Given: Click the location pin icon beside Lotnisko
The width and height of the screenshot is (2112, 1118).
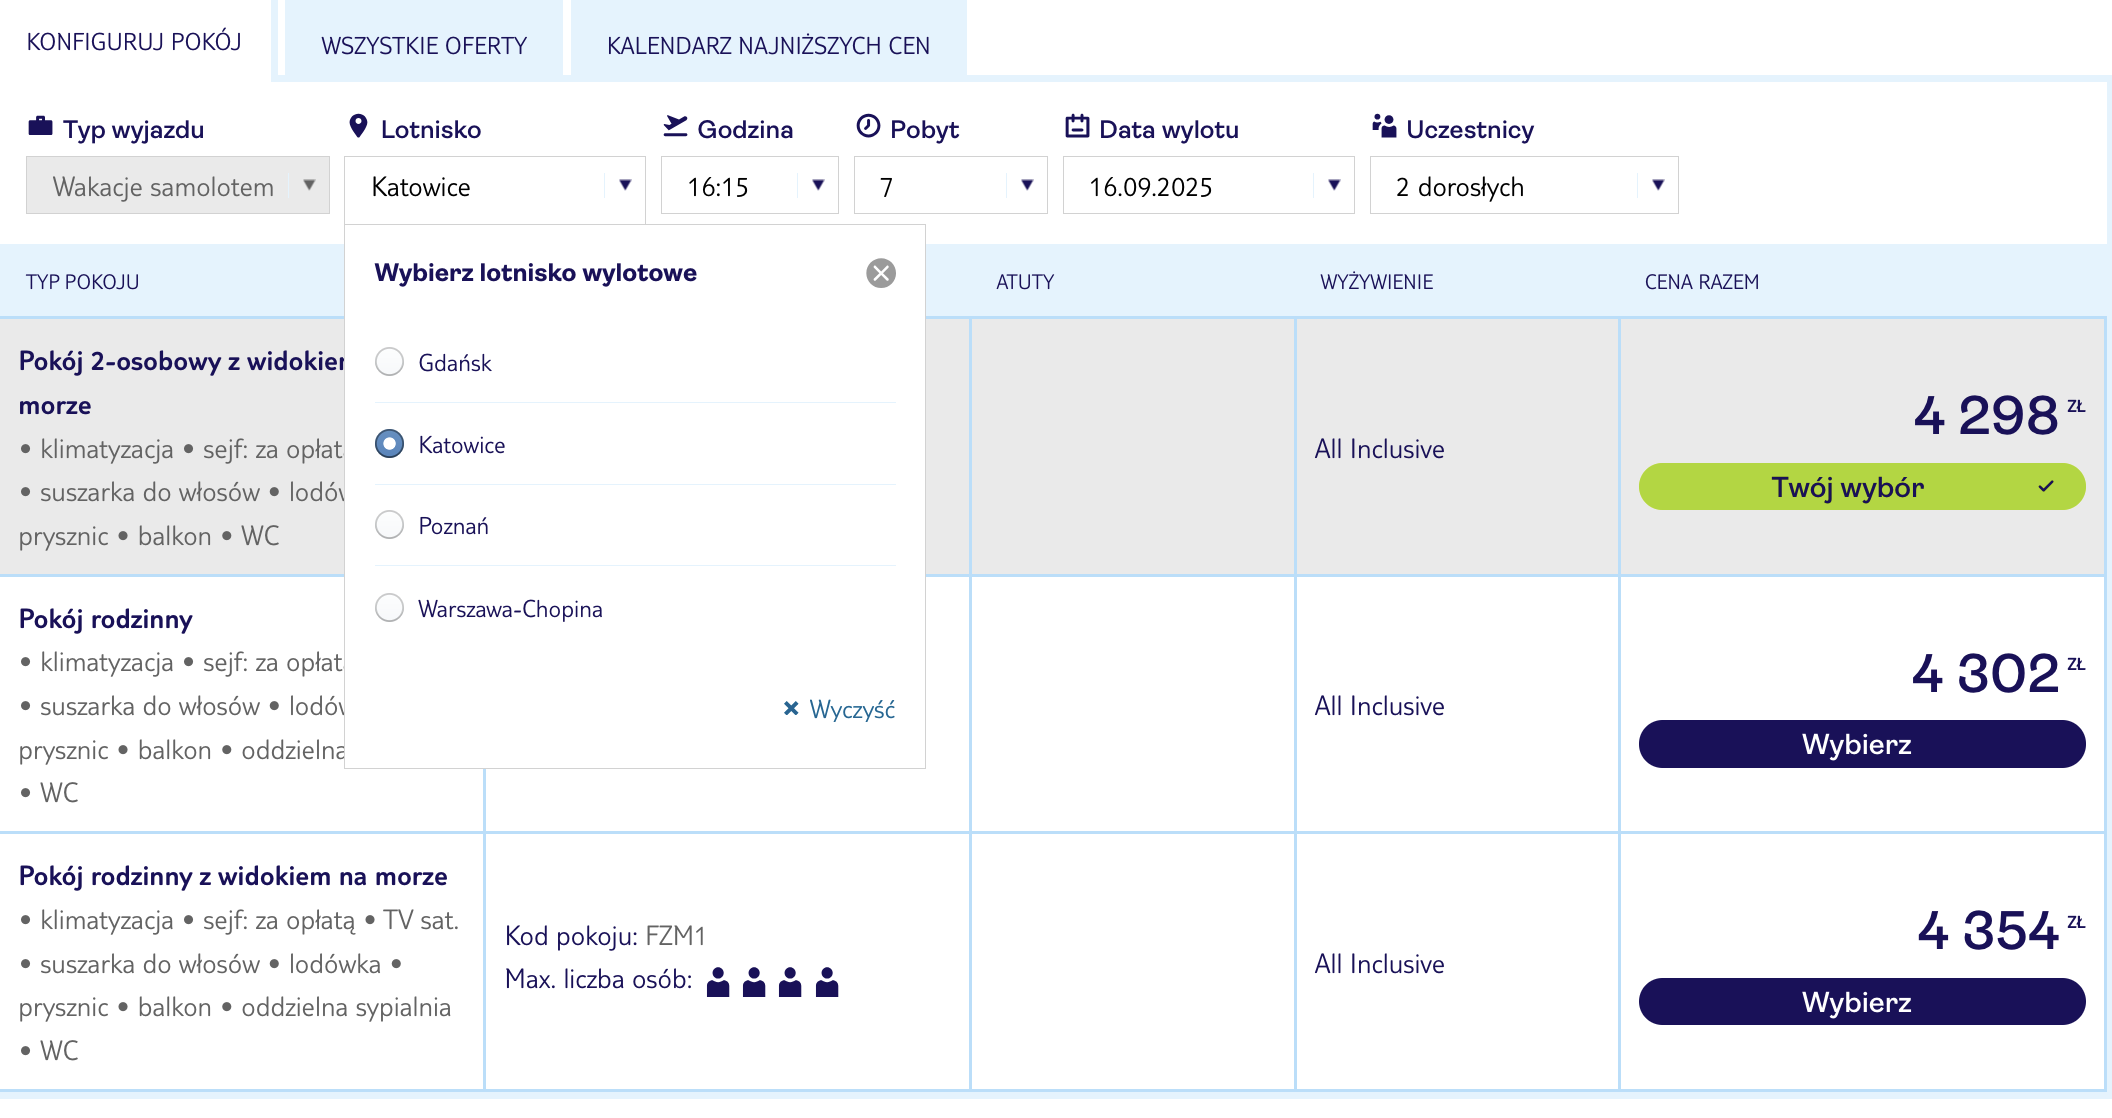Looking at the screenshot, I should (x=358, y=126).
